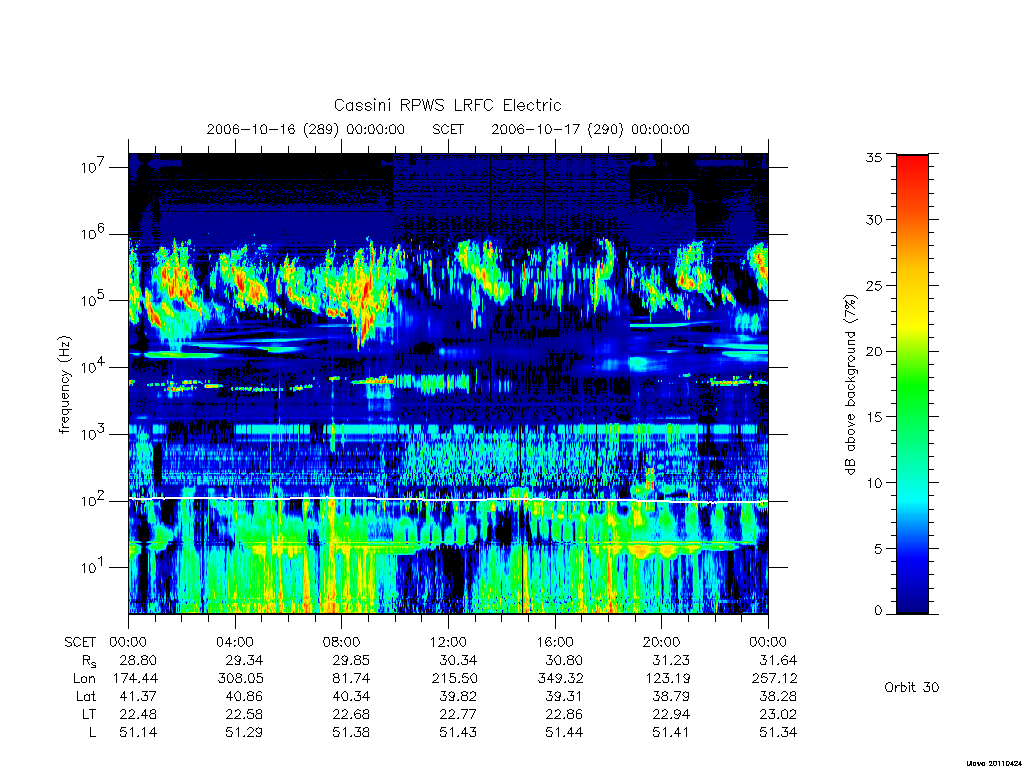The width and height of the screenshot is (1024, 768).
Task: Click the frequency axis label 10^5
Action: [x=93, y=300]
